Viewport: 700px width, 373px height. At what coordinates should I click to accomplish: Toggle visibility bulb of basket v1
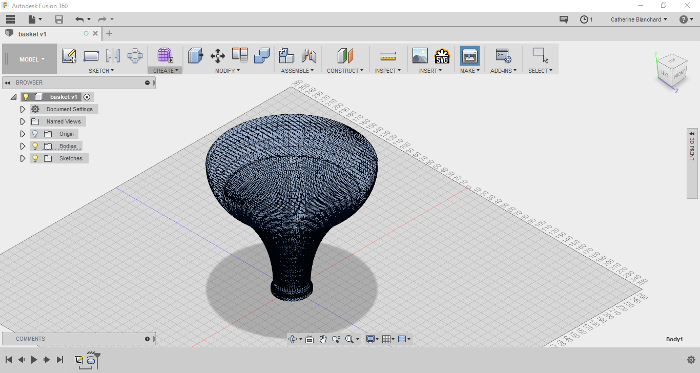[x=26, y=97]
